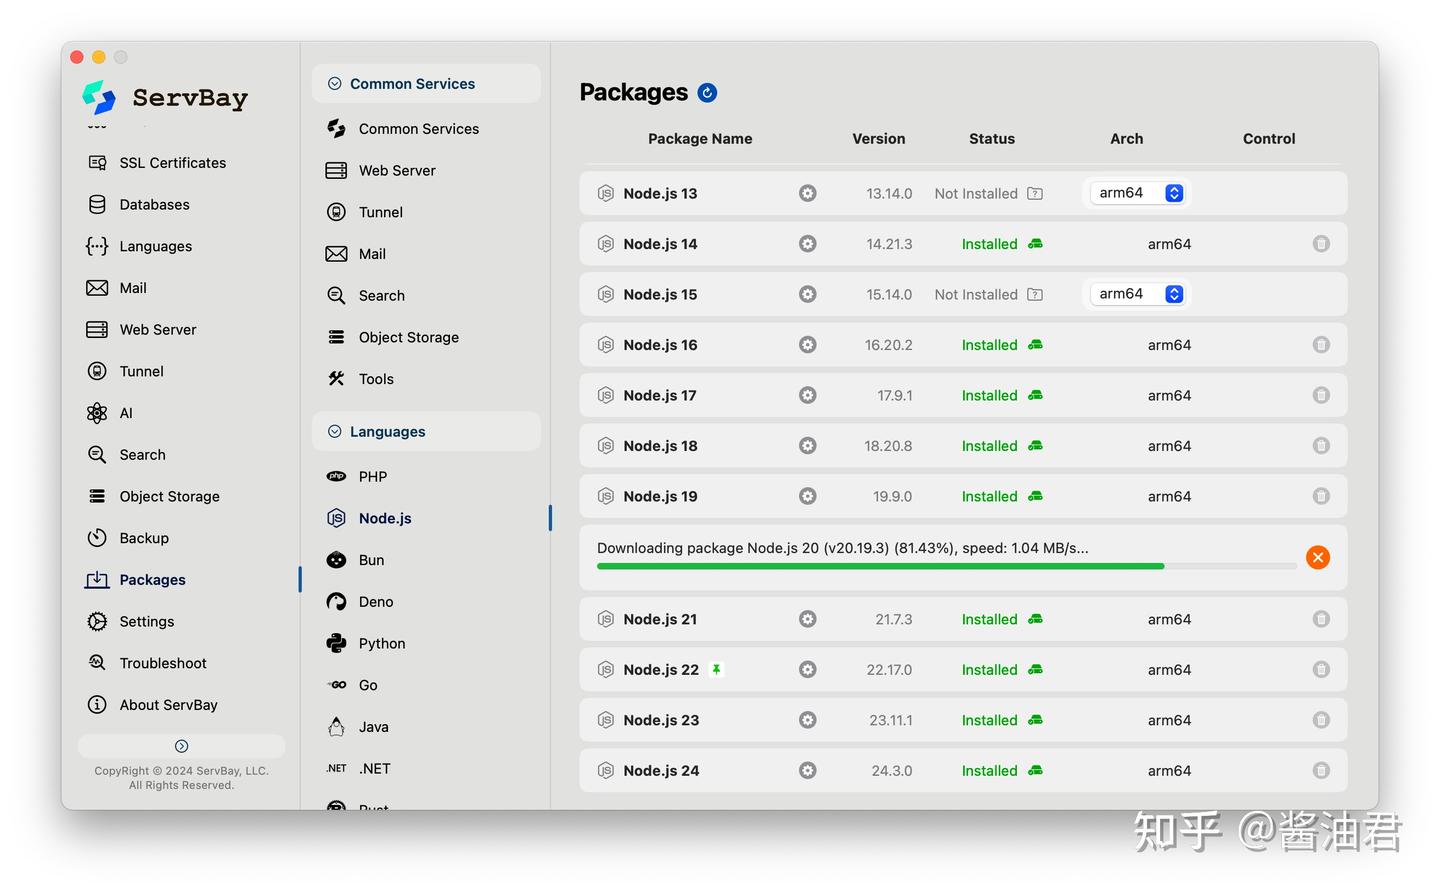Image resolution: width=1440 pixels, height=891 pixels.
Task: Open the arm64 dropdown for Node.js 15
Action: click(x=1137, y=294)
